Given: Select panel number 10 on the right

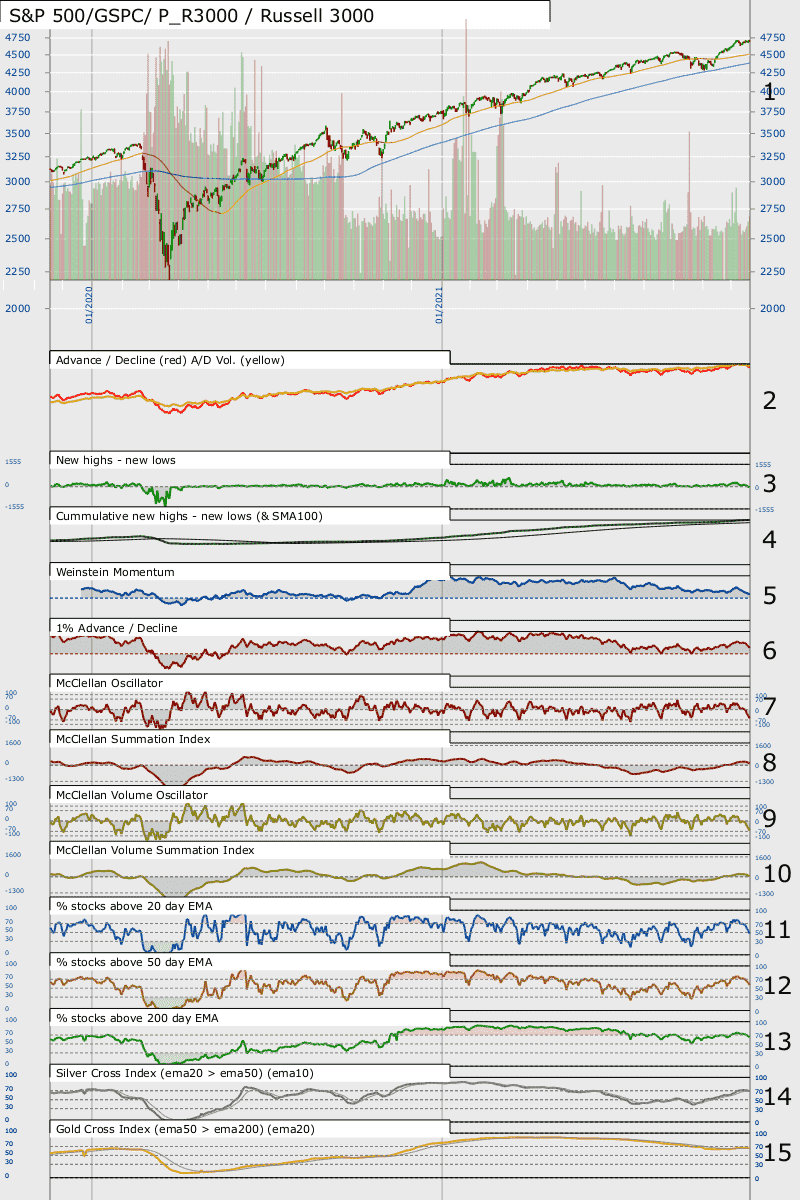Looking at the screenshot, I should [777, 874].
